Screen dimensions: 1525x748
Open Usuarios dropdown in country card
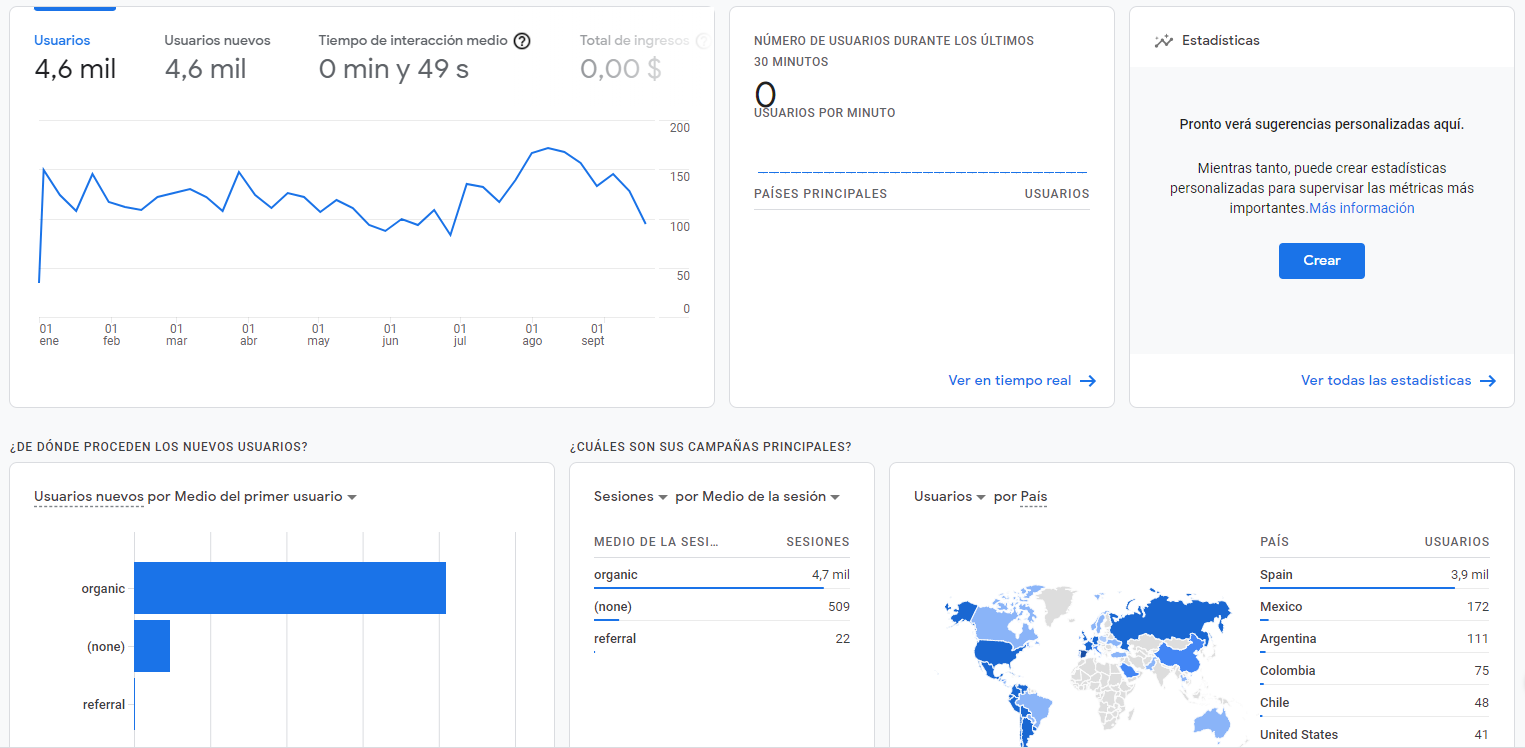click(x=950, y=497)
